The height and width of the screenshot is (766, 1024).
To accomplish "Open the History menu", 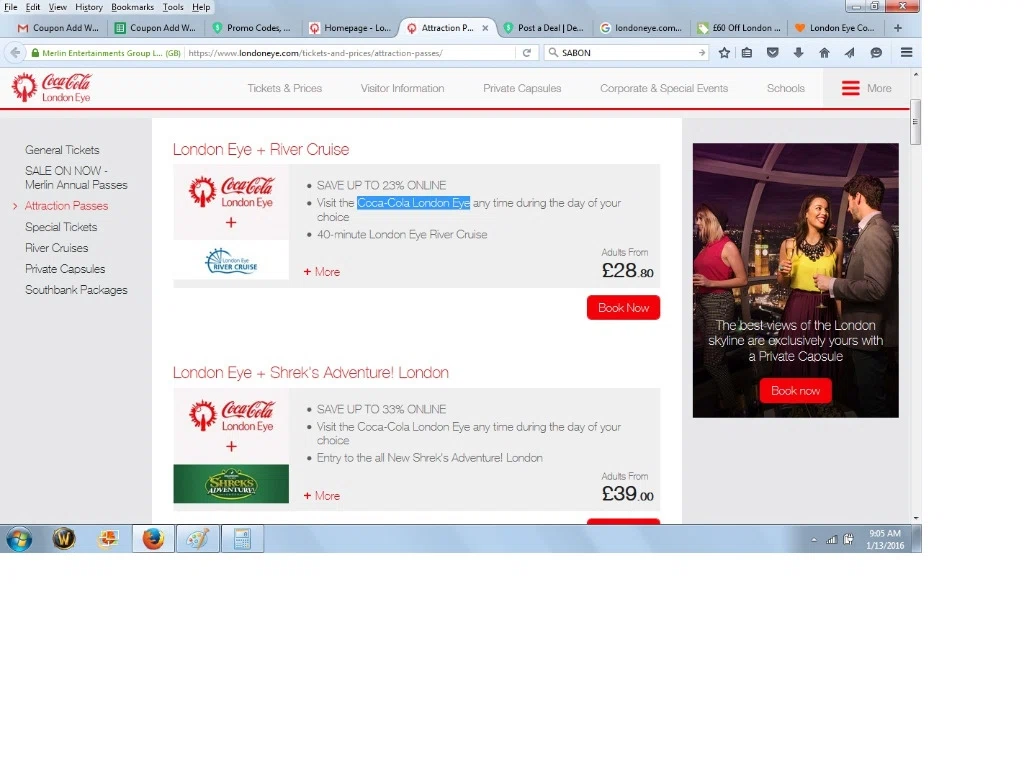I will (89, 7).
